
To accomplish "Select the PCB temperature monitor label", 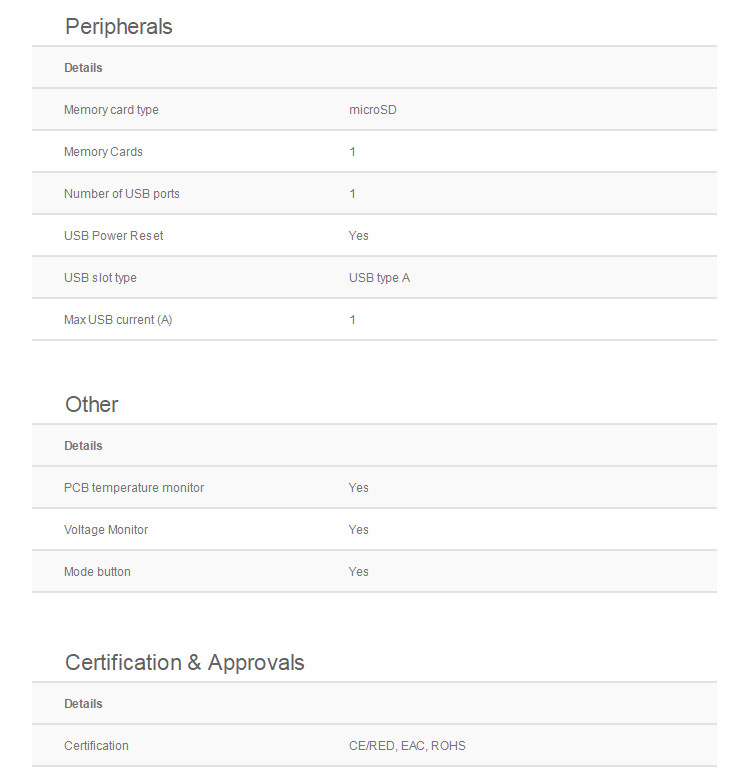I will (x=133, y=488).
